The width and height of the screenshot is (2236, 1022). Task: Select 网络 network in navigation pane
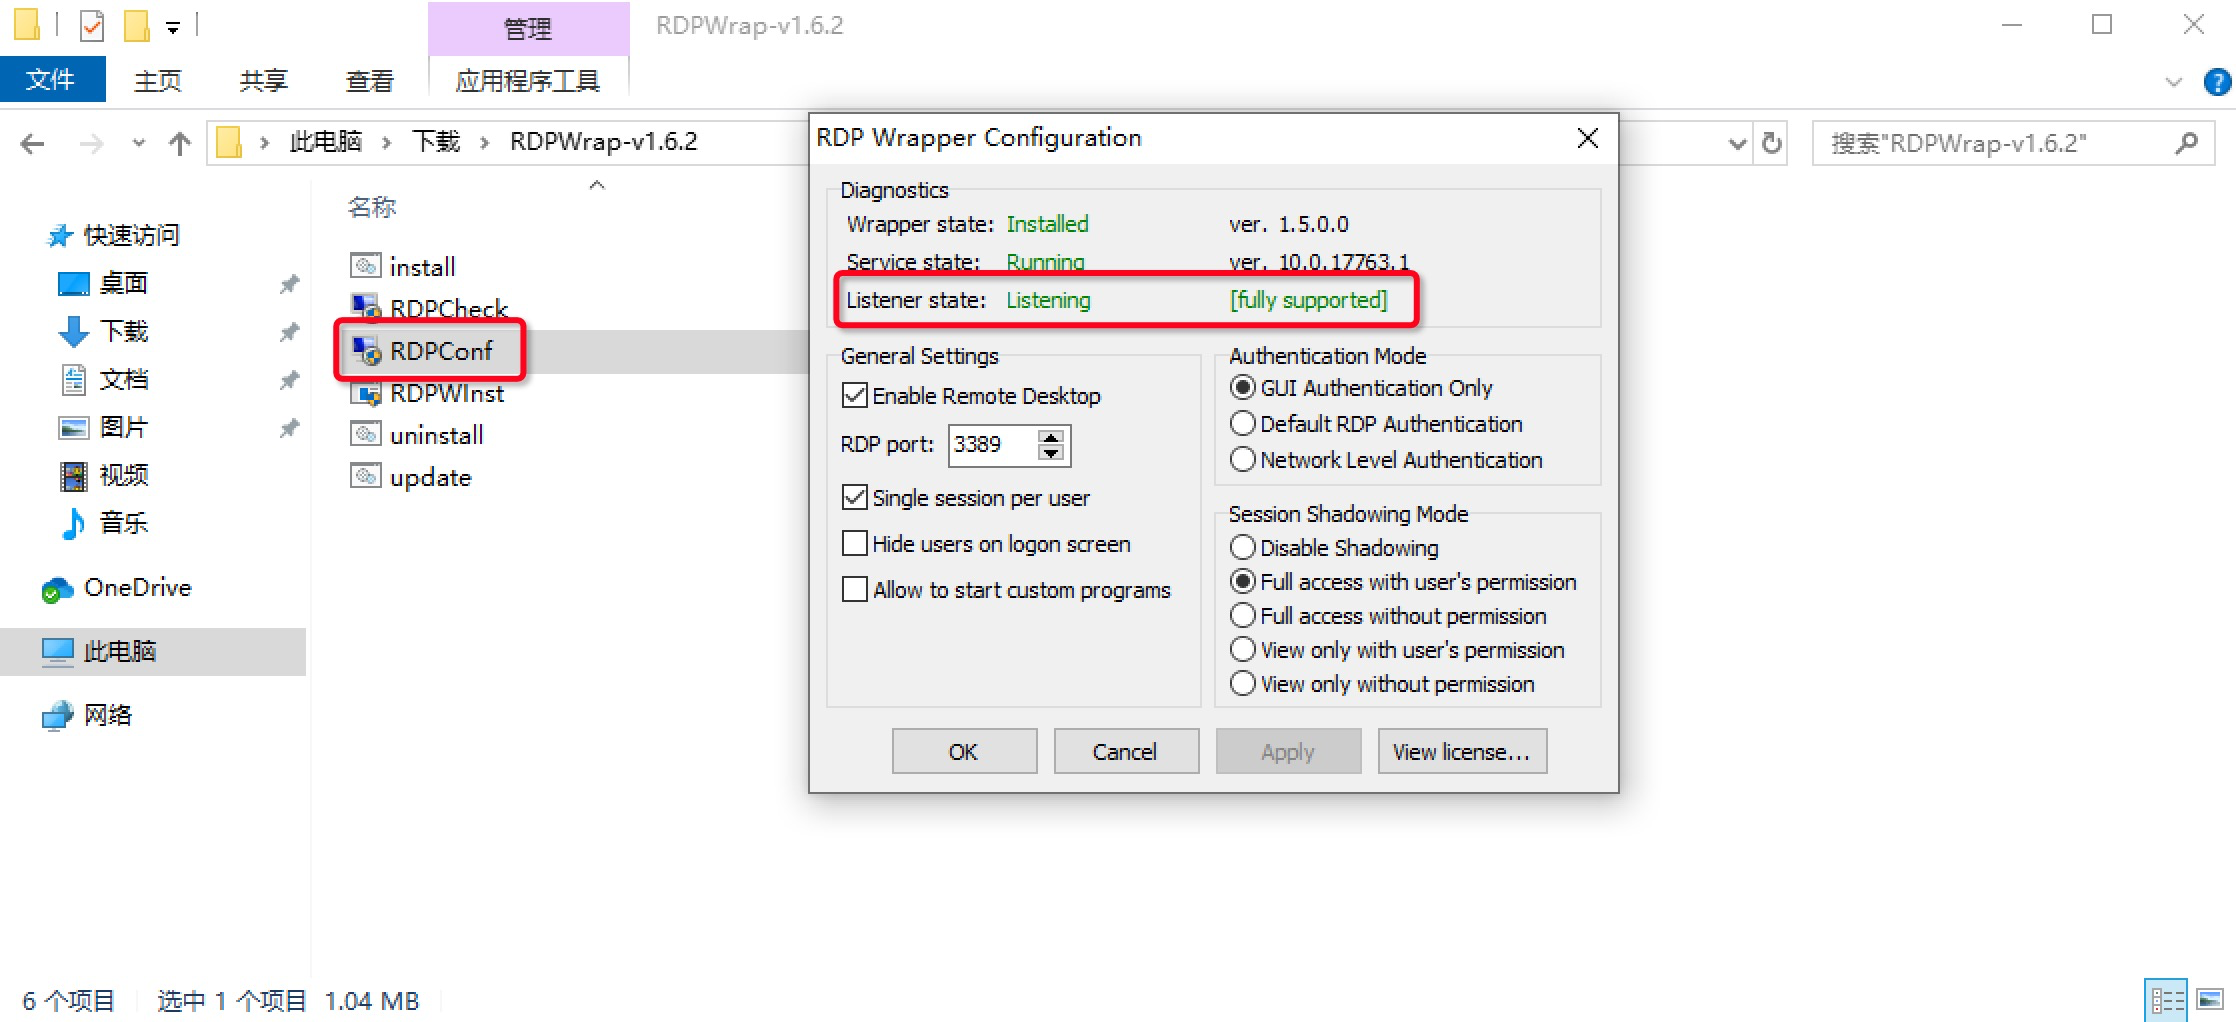click(87, 715)
